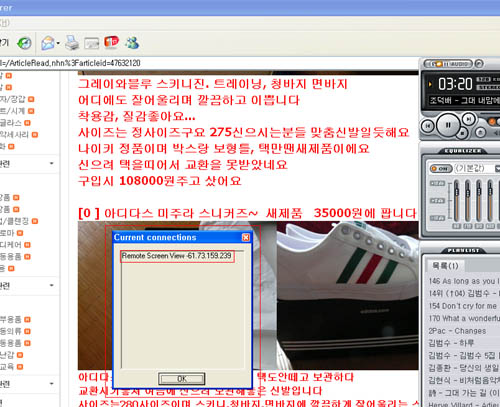Viewport: 500px width, 407px height.
Task: Adjust the first equalizer band slider
Action: point(456,201)
